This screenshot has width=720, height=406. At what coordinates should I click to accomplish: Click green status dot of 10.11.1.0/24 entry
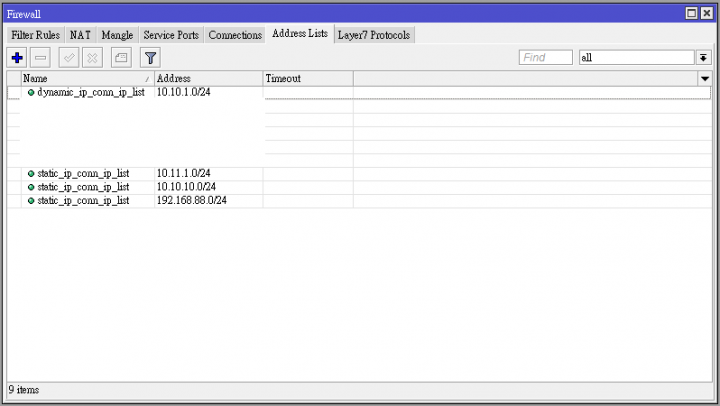(31, 174)
